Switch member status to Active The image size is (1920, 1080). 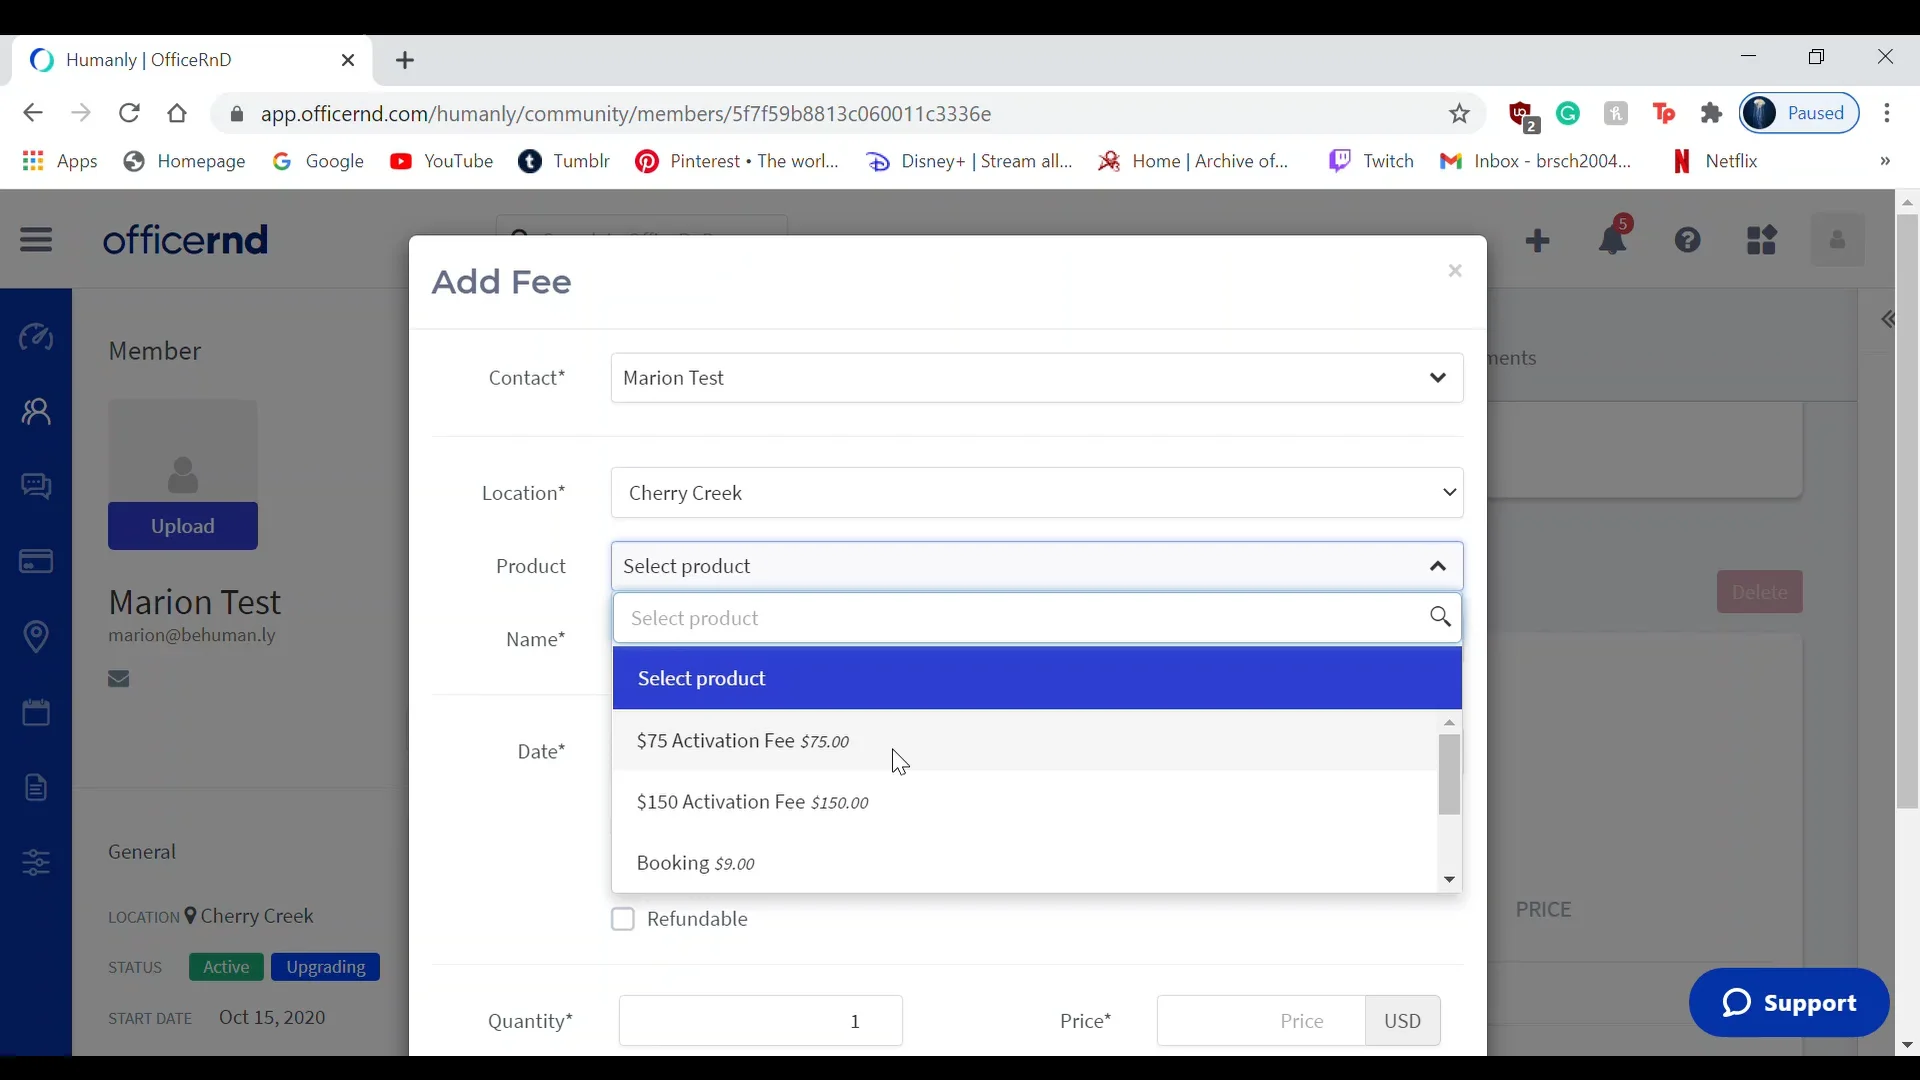[225, 966]
